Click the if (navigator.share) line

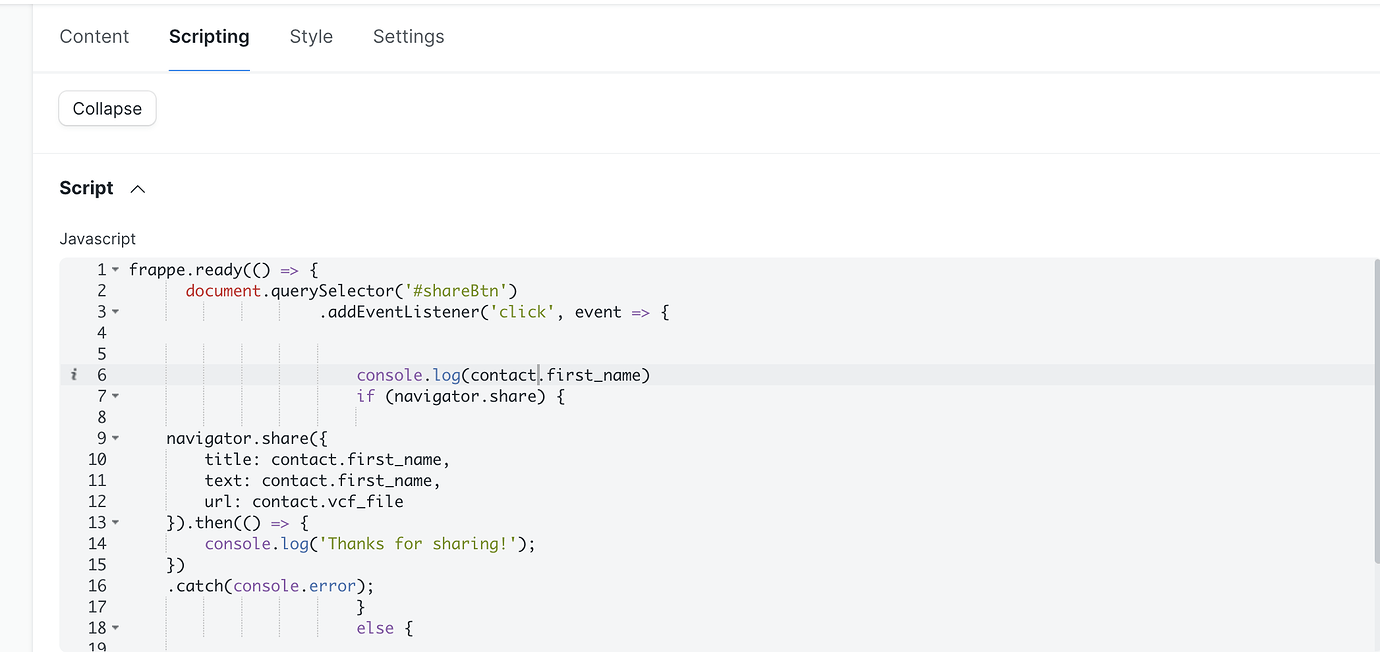point(460,396)
